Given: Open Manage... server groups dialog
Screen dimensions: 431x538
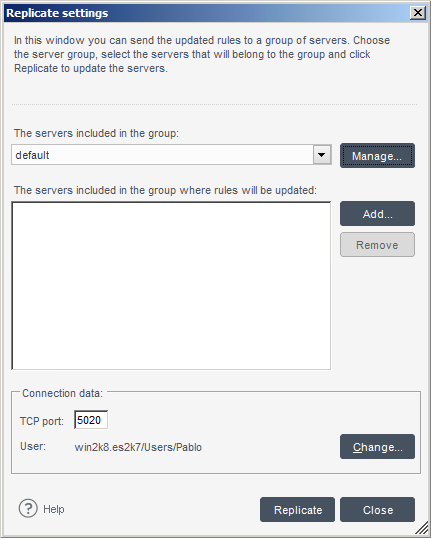Looking at the screenshot, I should click(x=377, y=156).
